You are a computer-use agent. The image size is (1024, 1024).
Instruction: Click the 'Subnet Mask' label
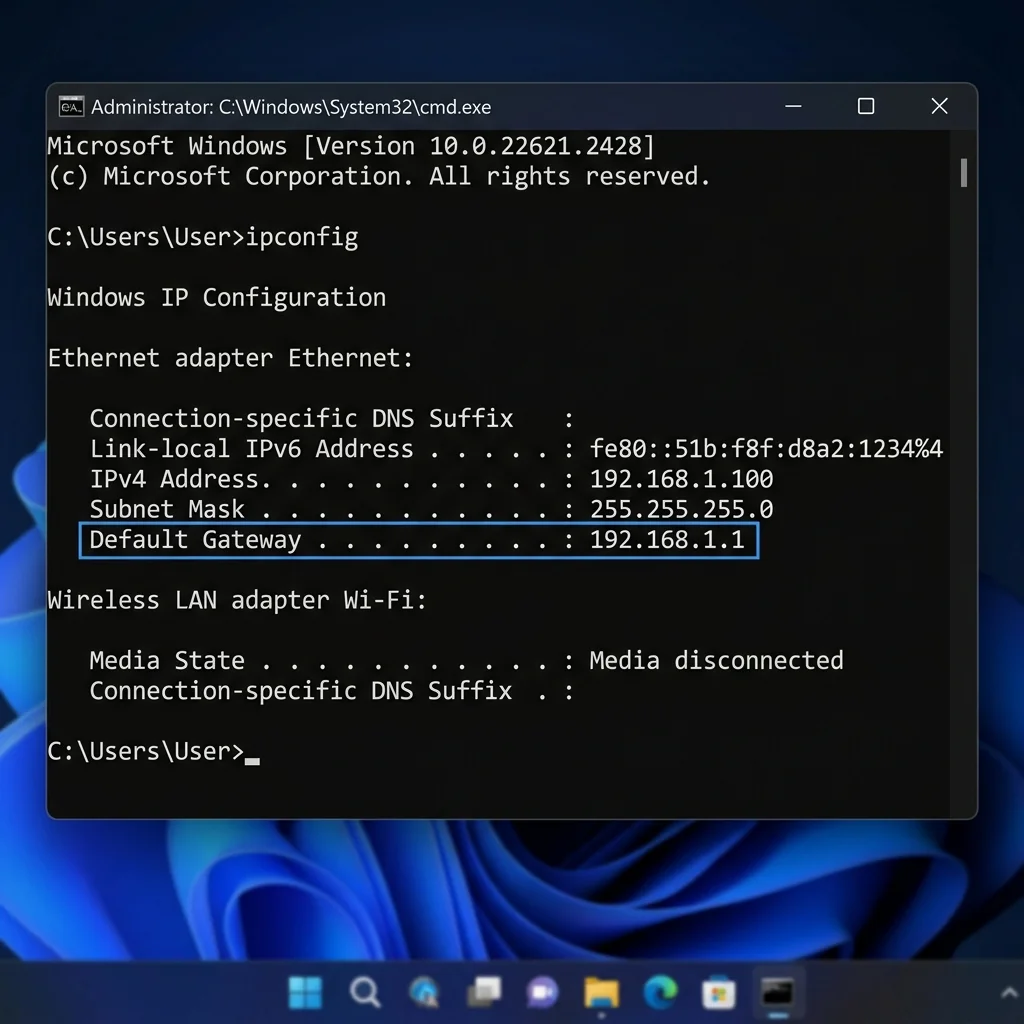(167, 509)
